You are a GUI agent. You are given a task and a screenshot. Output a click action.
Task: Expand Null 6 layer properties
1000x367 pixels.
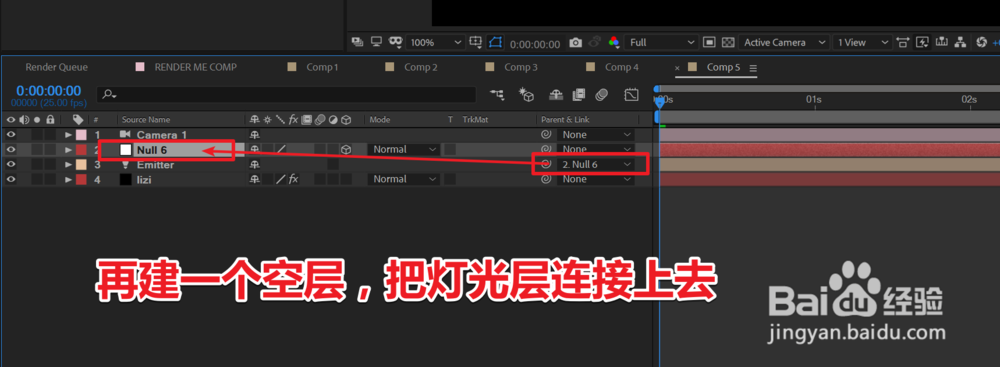click(x=68, y=149)
